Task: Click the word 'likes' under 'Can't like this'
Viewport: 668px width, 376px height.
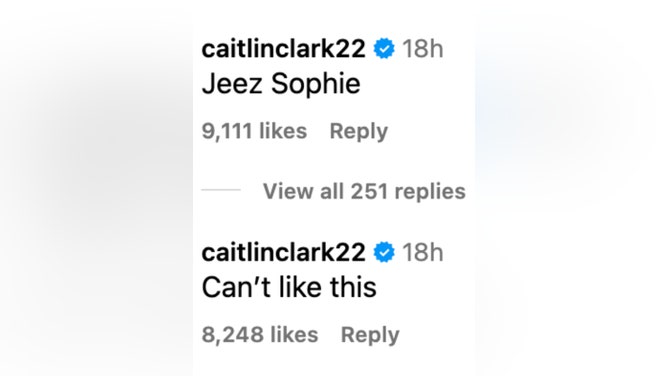Action: click(x=294, y=334)
